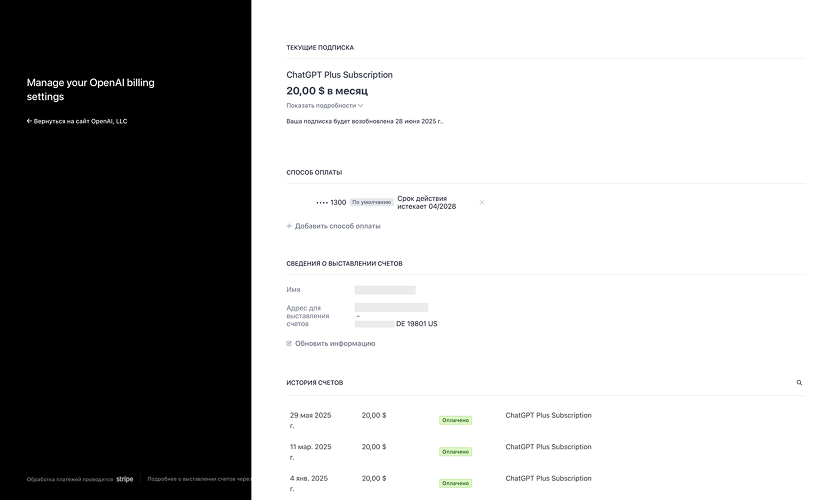
Task: Open Подробнее о выставлении счетов footer link
Action: point(199,479)
